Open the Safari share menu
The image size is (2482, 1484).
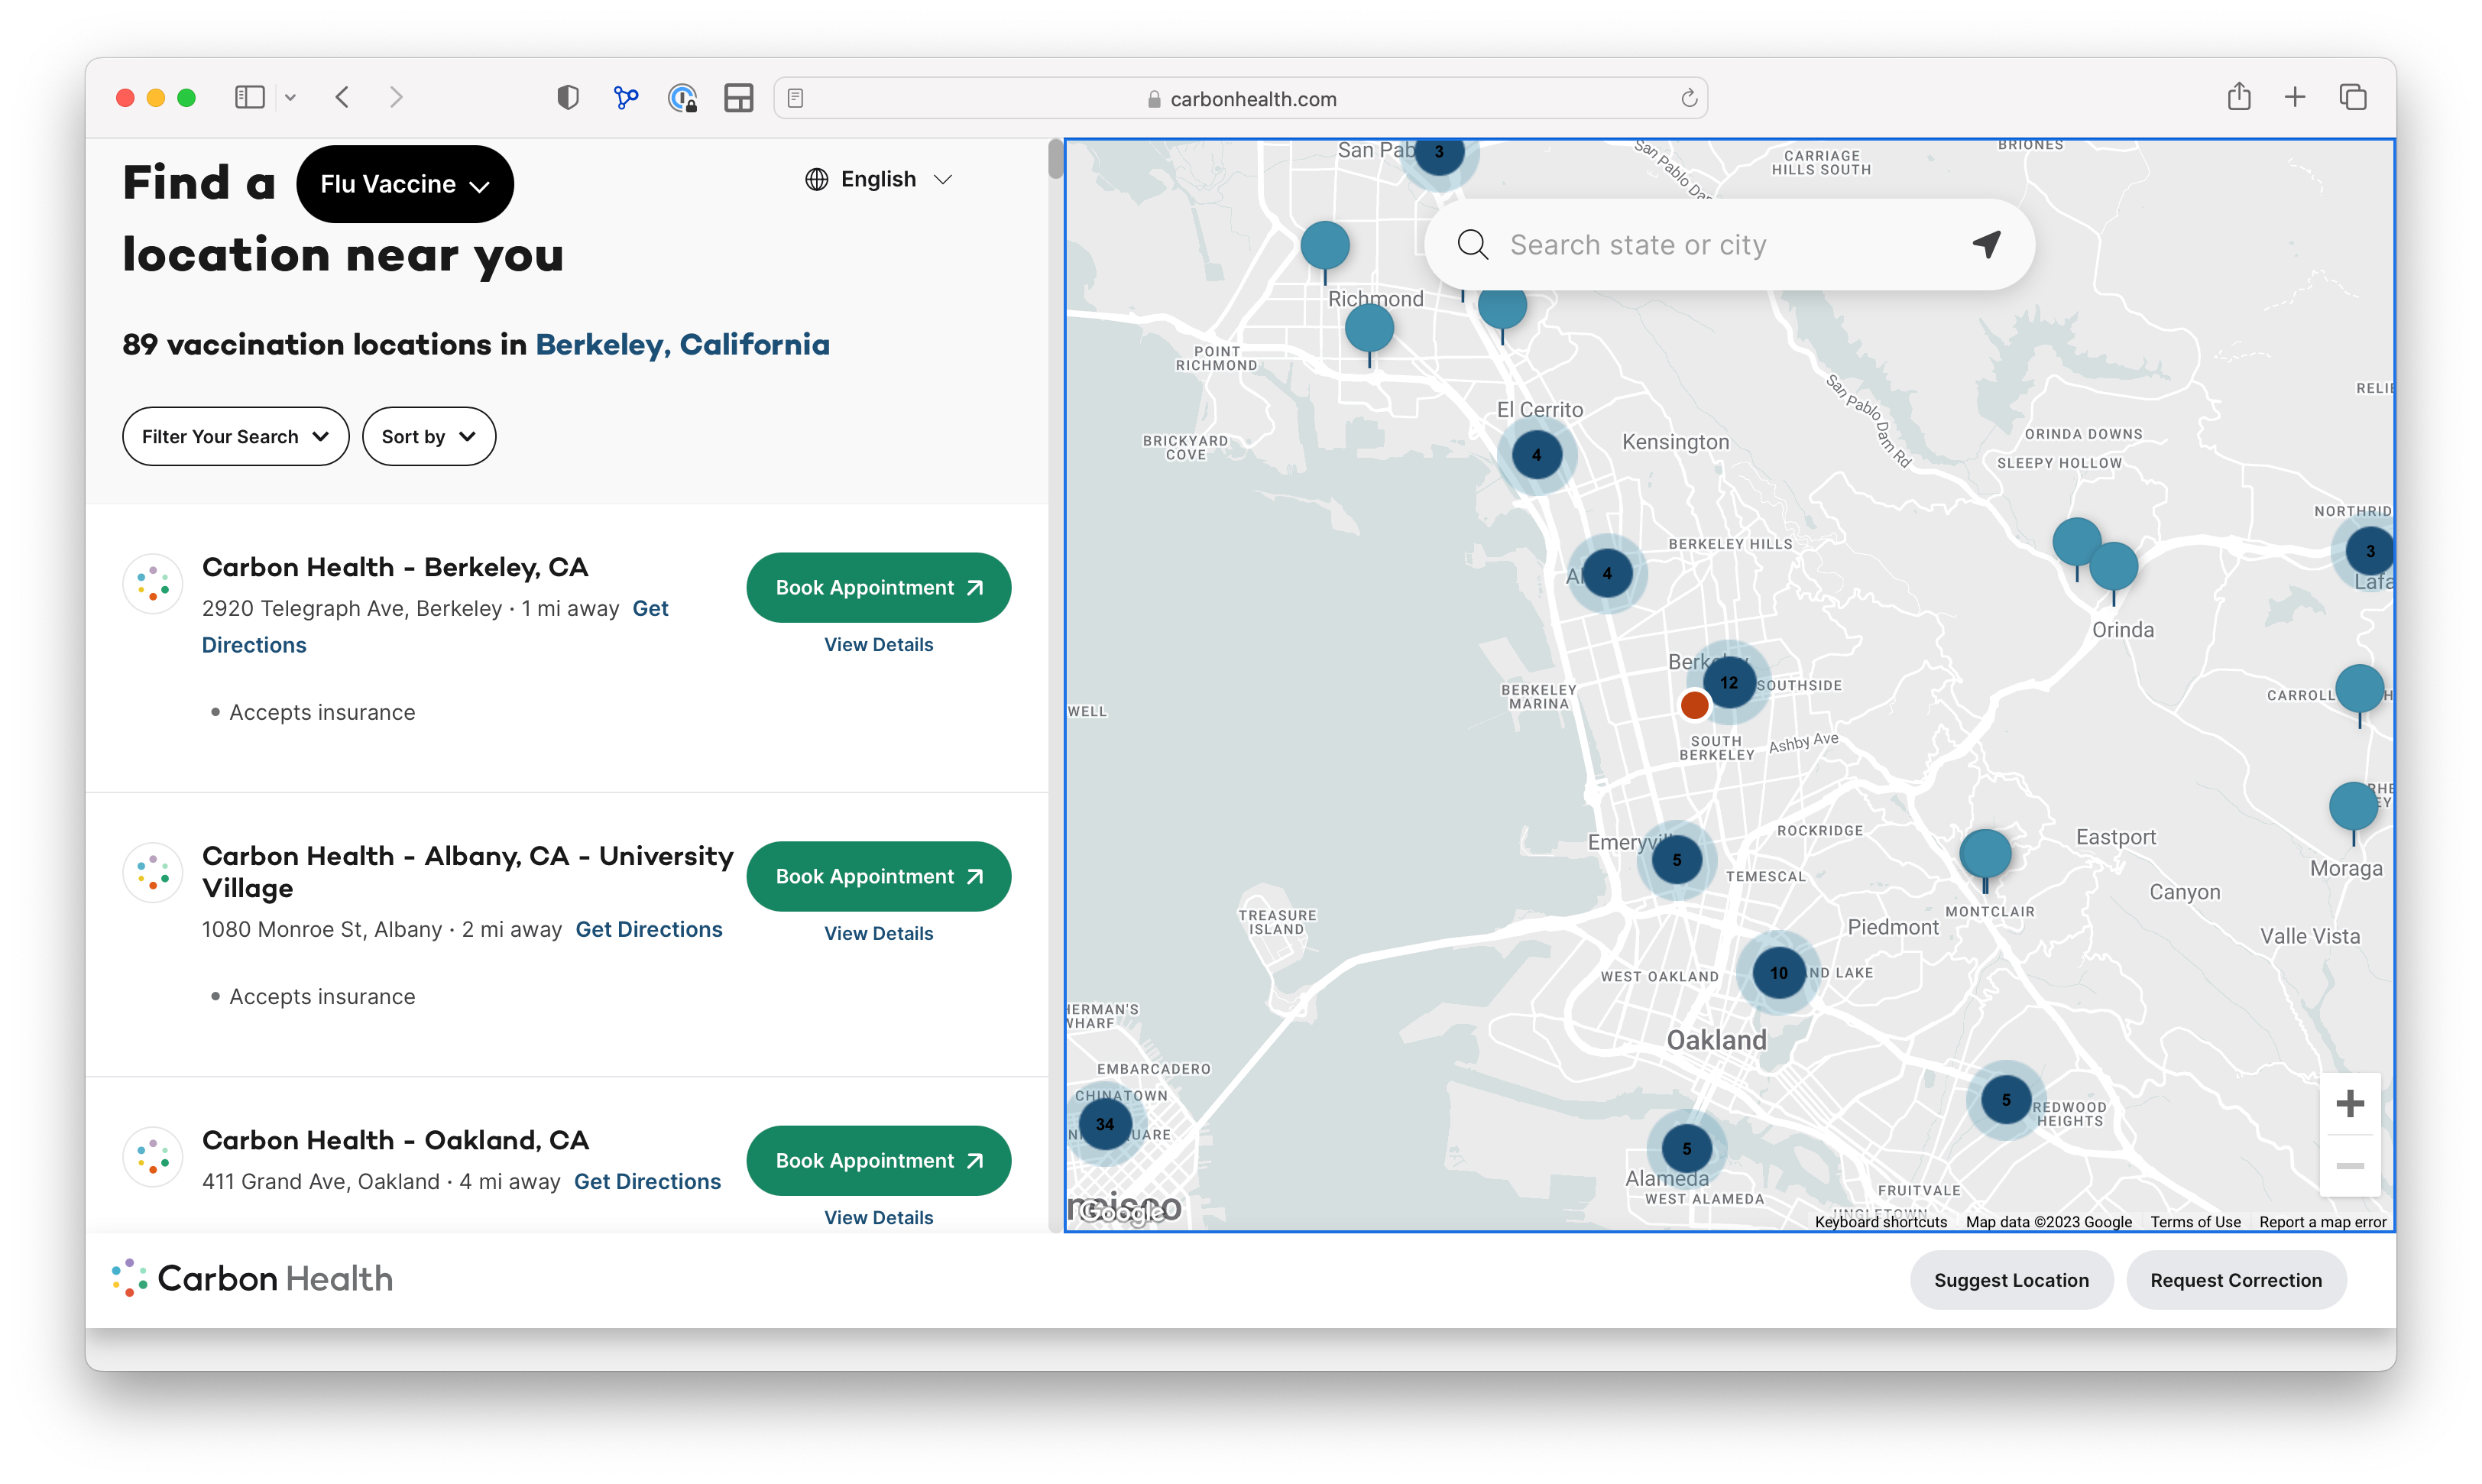[2238, 97]
